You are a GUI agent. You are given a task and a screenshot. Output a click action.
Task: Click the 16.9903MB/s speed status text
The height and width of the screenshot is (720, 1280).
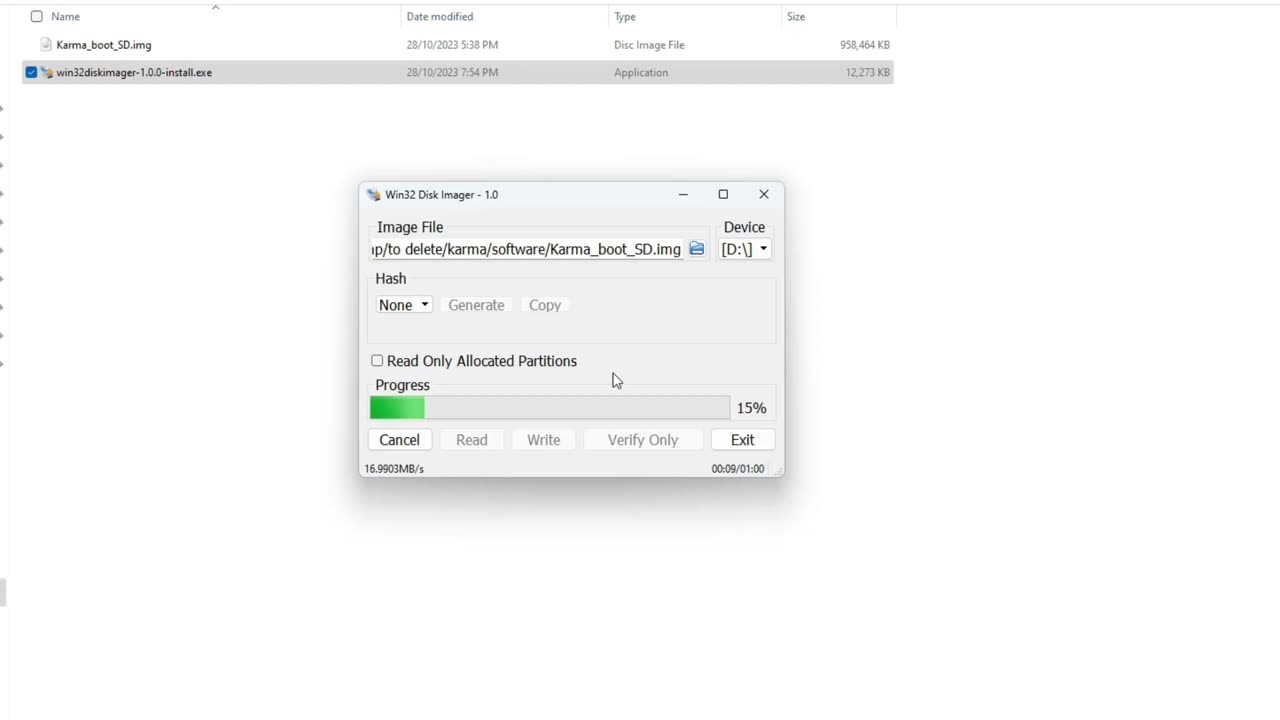pyautogui.click(x=394, y=468)
